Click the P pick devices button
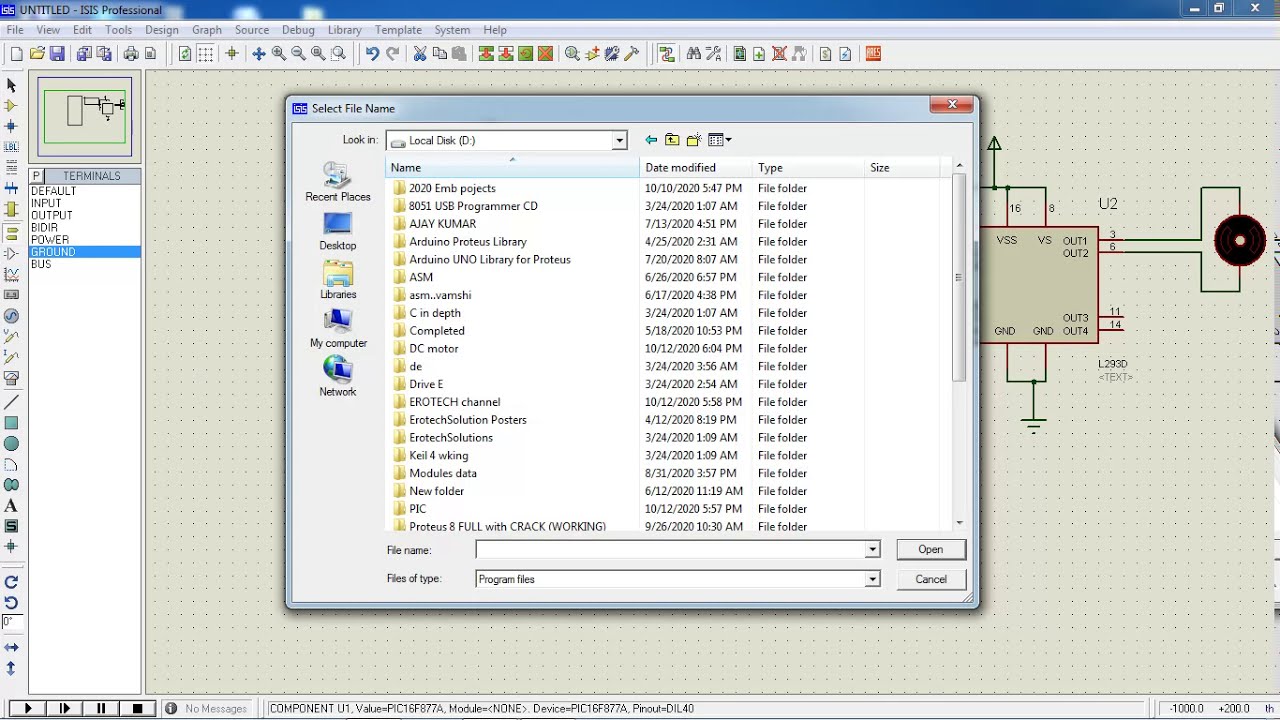The image size is (1280, 720). (37, 176)
